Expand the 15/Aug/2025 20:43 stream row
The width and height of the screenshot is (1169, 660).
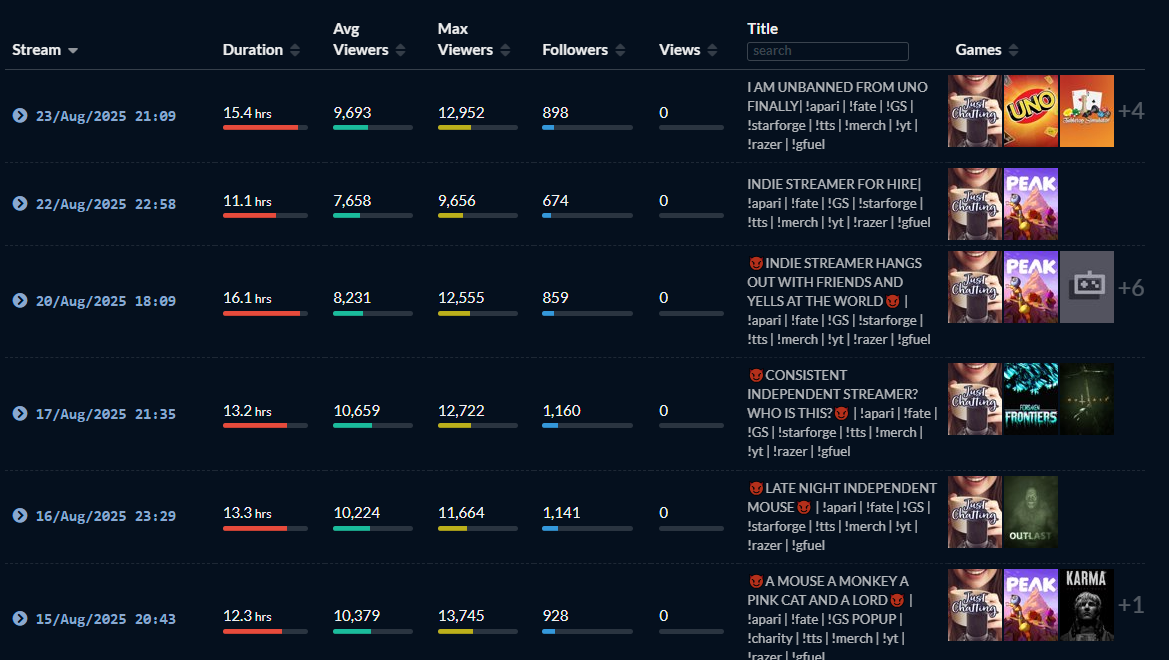pyautogui.click(x=20, y=618)
